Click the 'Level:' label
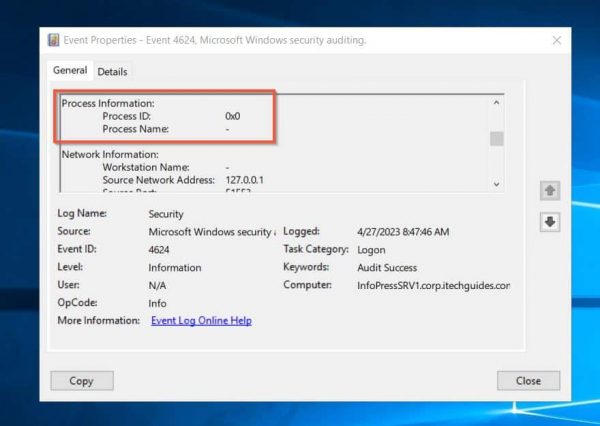 [70, 267]
